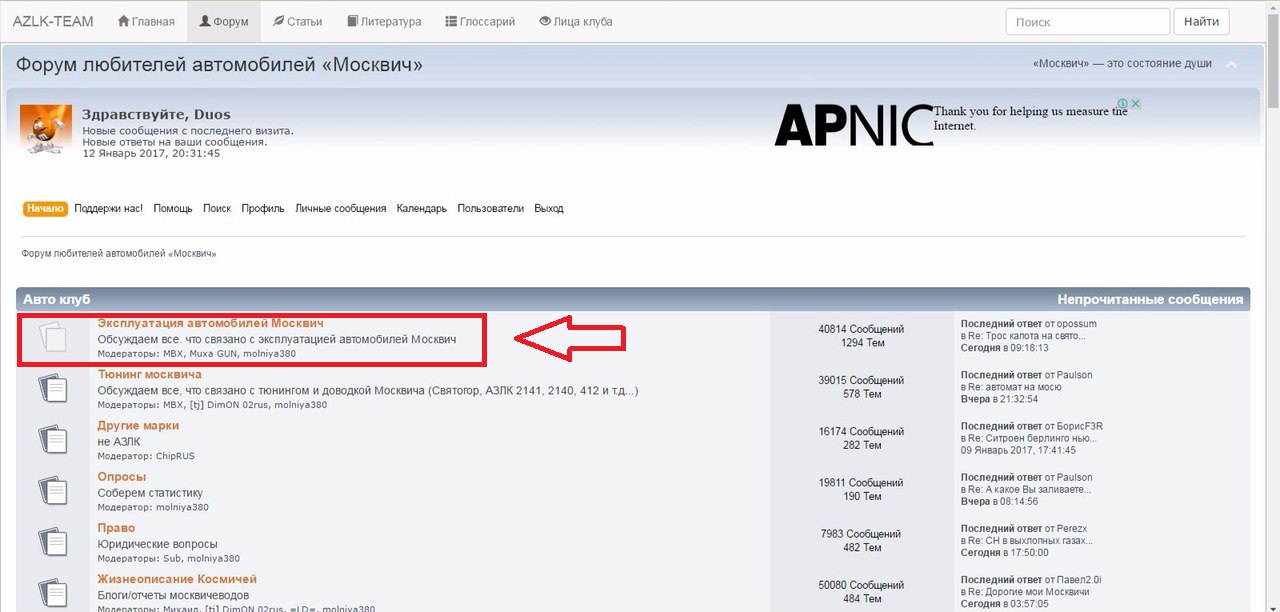The width and height of the screenshot is (1280, 612).
Task: Go to Главная in the top navigation
Action: point(146,21)
